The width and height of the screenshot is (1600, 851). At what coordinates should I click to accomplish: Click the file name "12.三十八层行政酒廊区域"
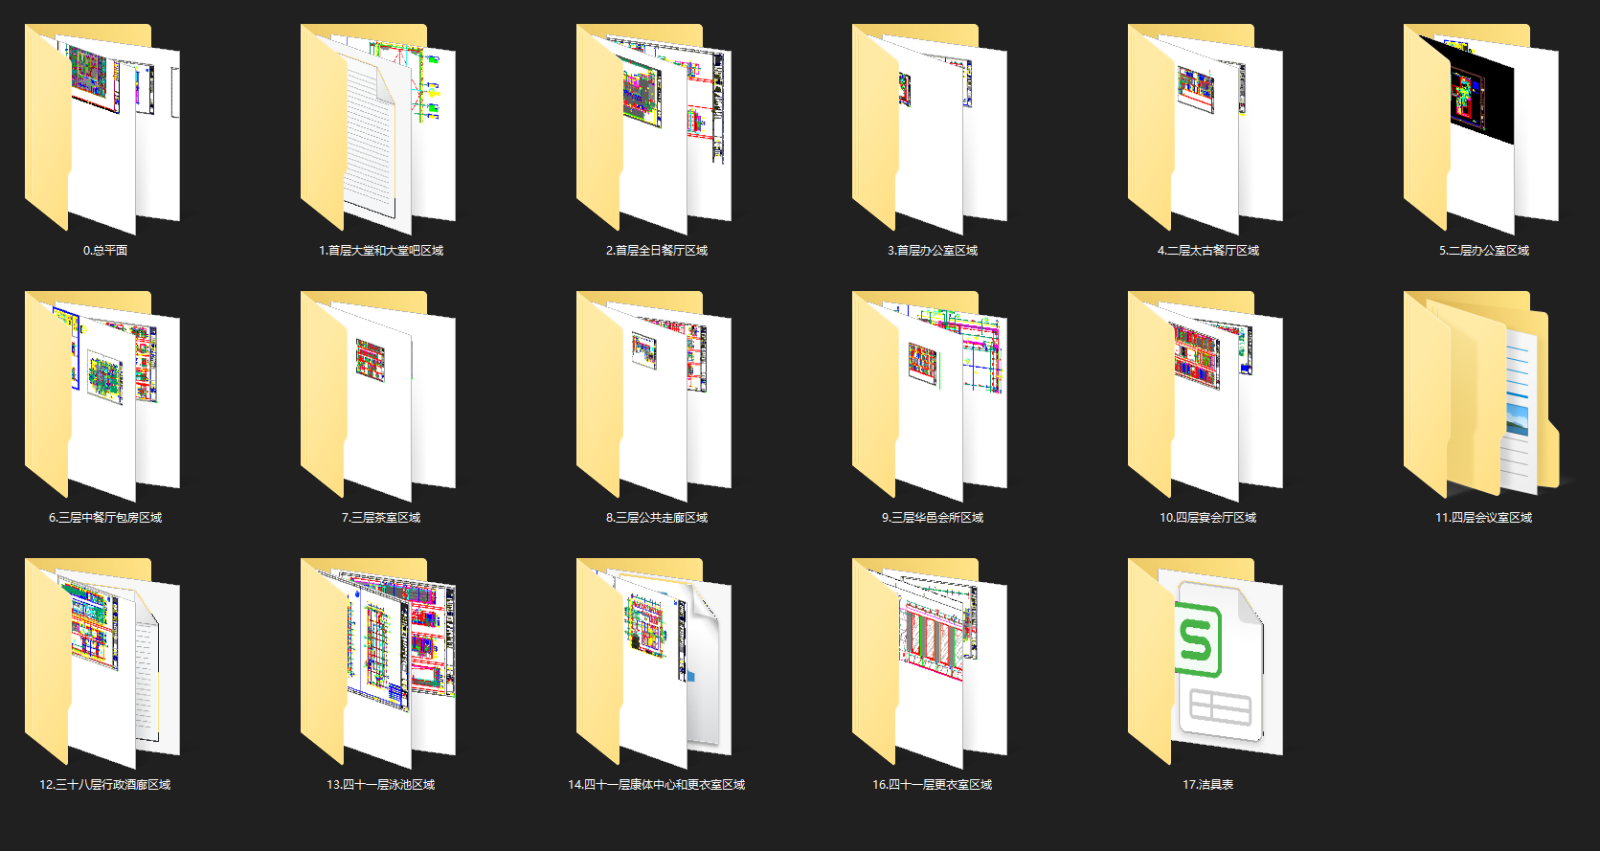point(105,785)
